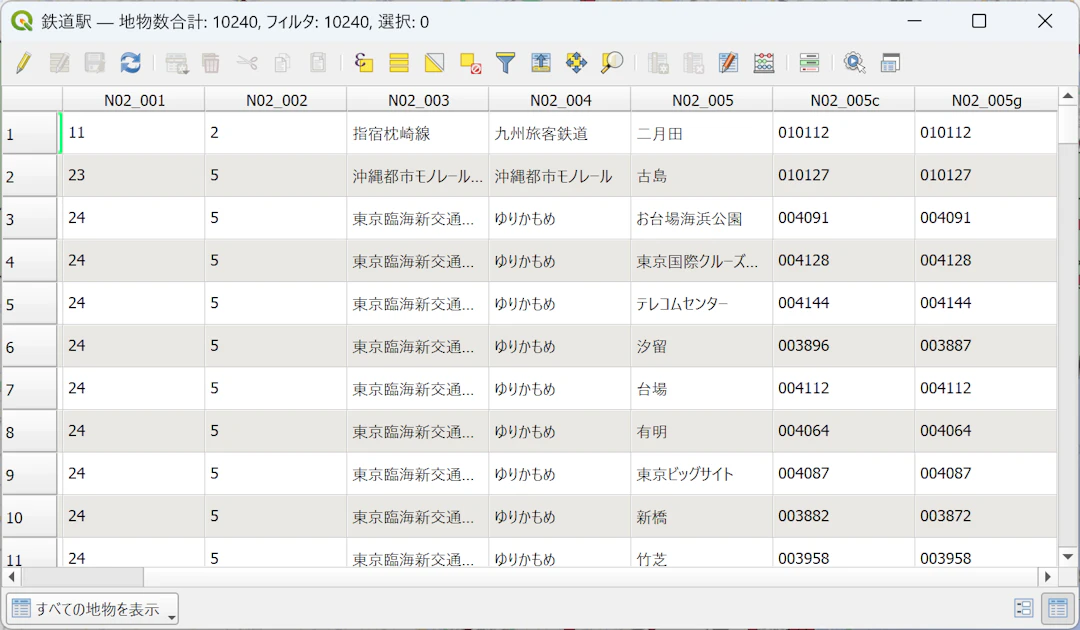Click the N02_003 column header
This screenshot has width=1080, height=630.
click(417, 101)
